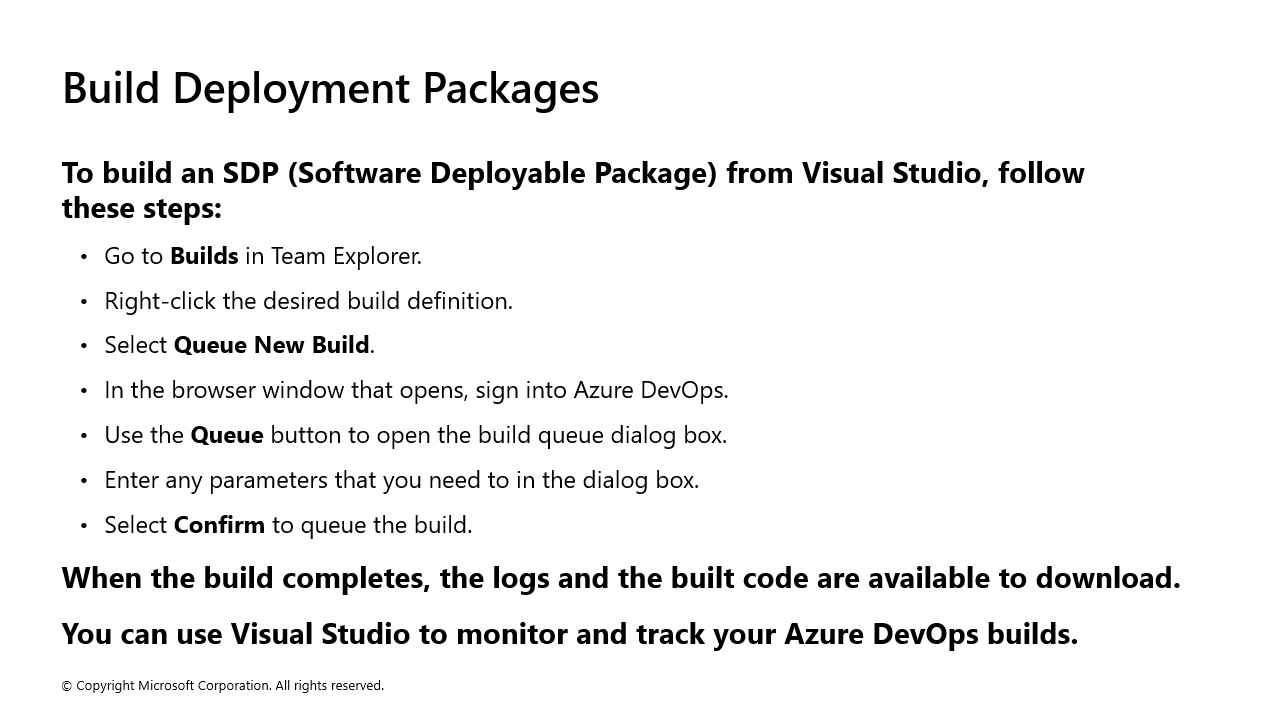Click the bullet about right-clicking build definition
This screenshot has height=720, width=1280.
(308, 300)
